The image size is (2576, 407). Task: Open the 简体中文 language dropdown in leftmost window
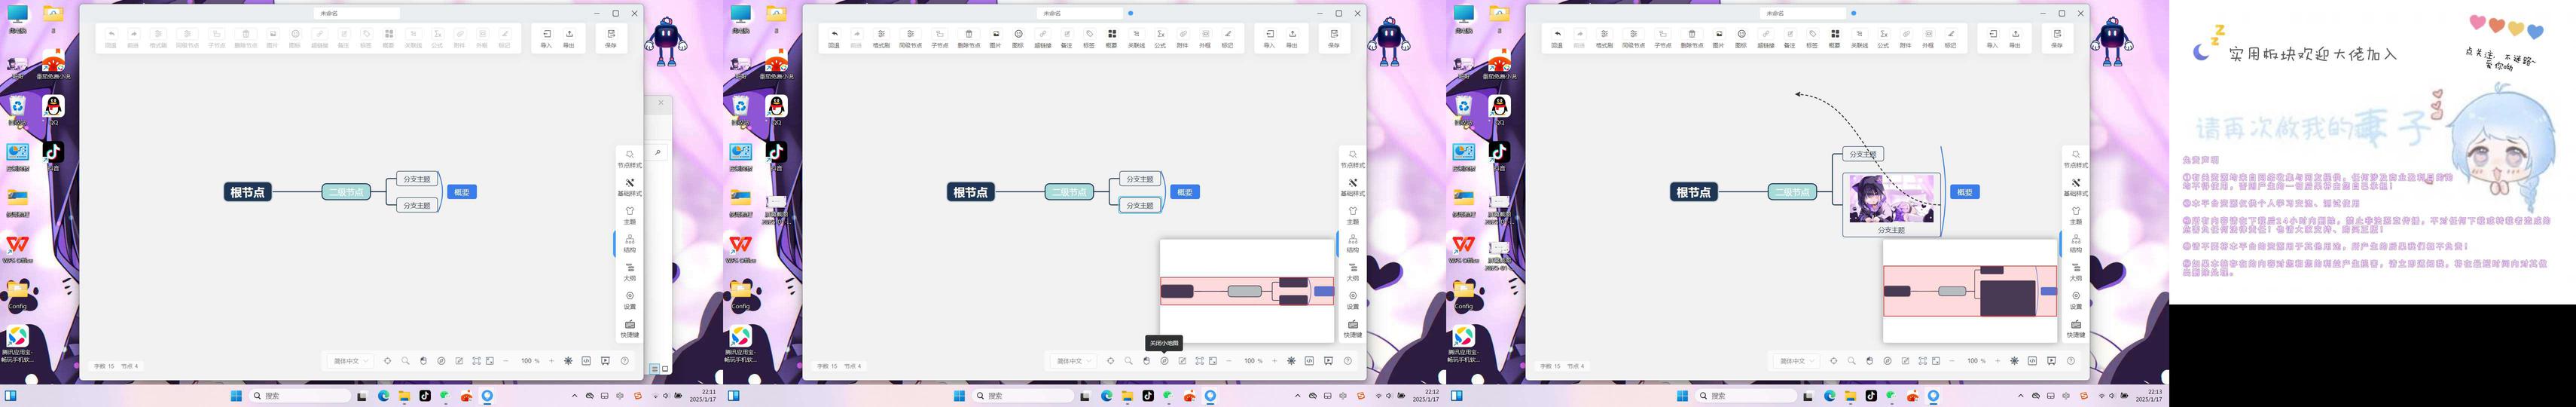pos(351,360)
